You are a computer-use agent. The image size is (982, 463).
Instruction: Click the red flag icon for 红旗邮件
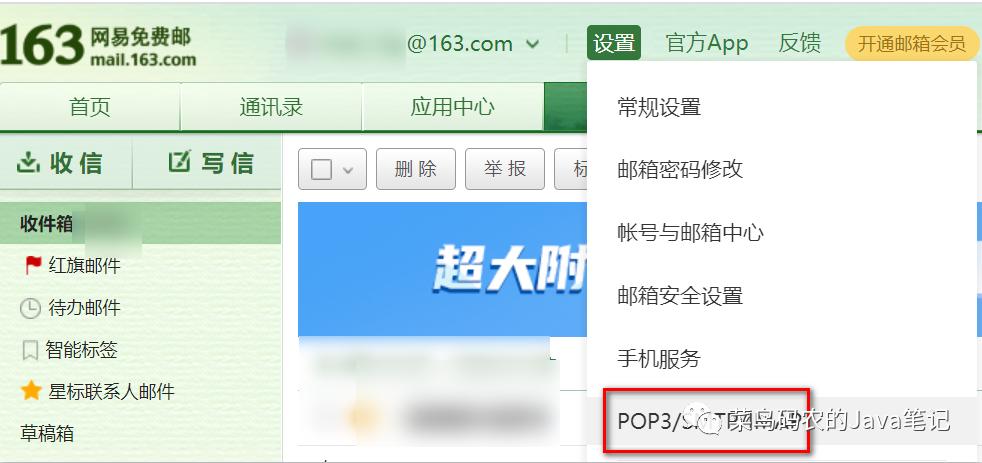click(33, 266)
